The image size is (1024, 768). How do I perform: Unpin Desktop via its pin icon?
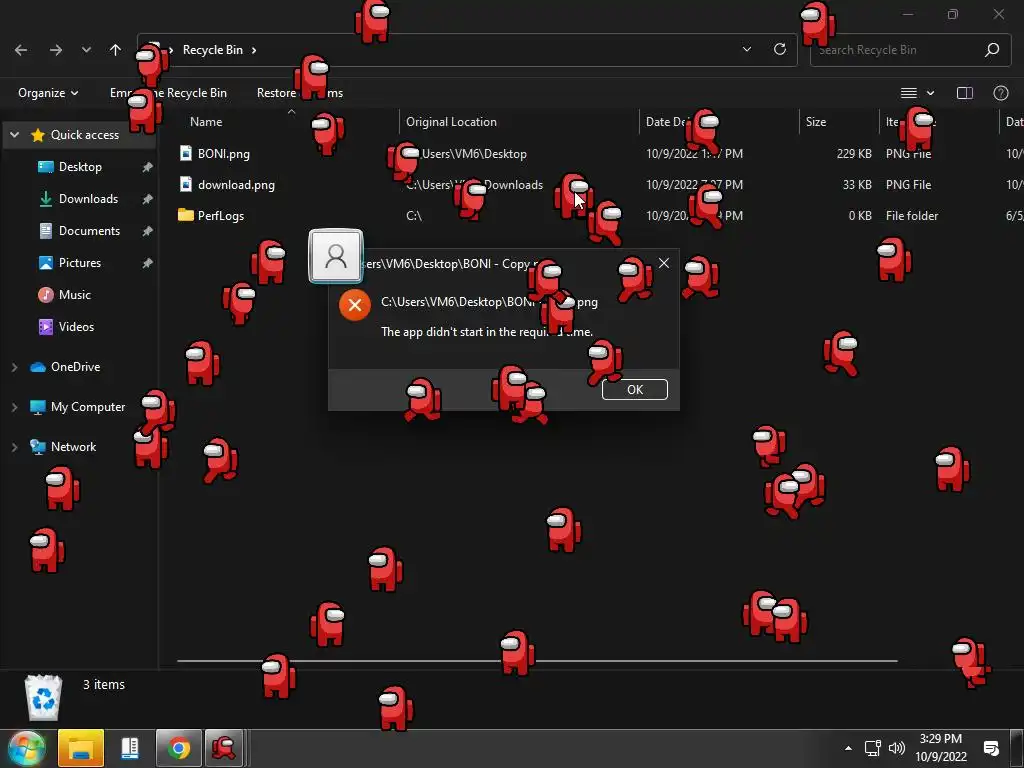coord(148,167)
